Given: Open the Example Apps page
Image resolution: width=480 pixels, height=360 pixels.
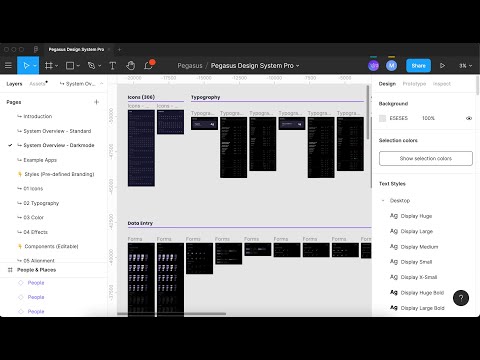Looking at the screenshot, I should 40,160.
